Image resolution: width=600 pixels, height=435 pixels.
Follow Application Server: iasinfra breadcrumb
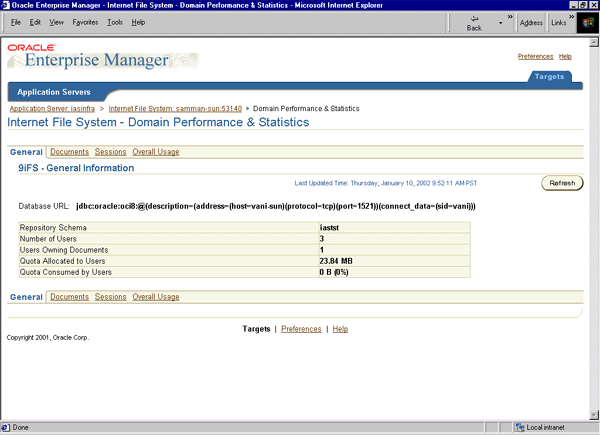pos(52,109)
